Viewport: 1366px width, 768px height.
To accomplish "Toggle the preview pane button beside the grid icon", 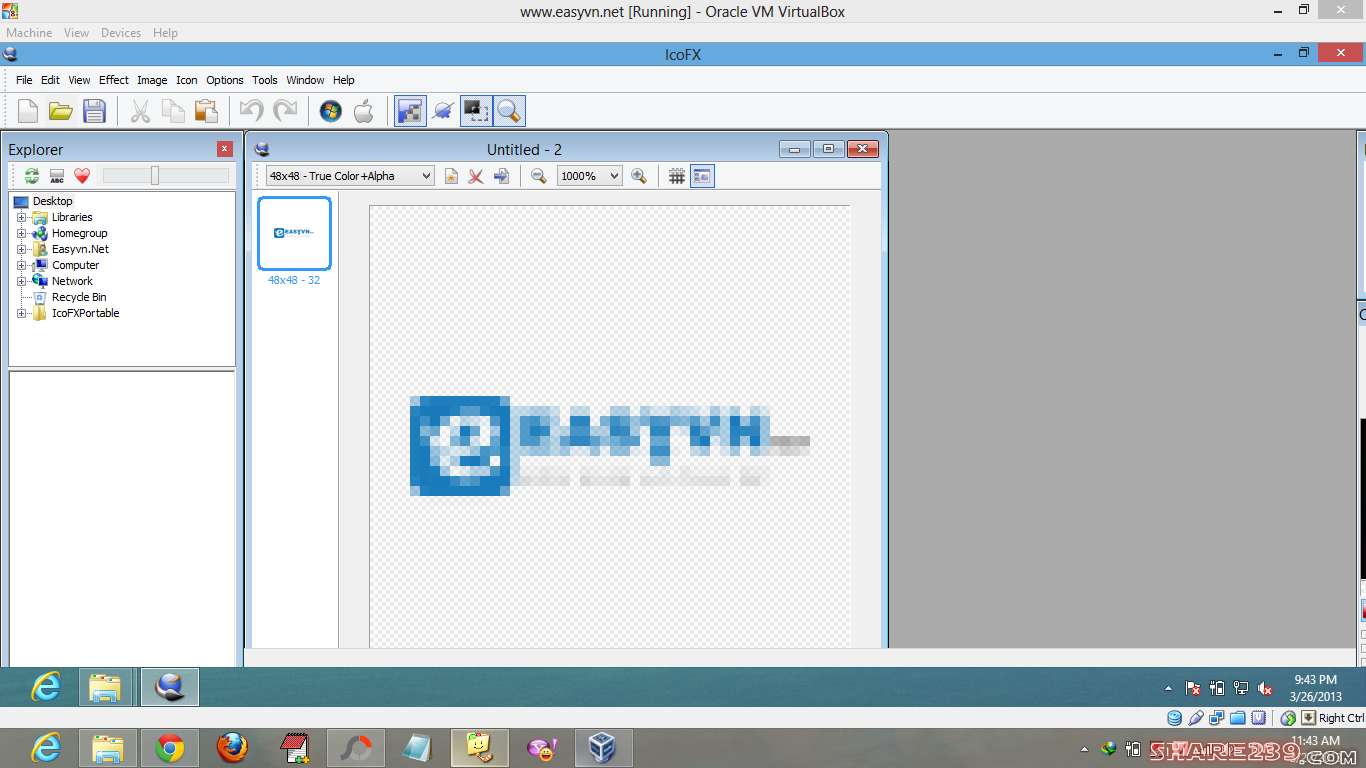I will coord(702,176).
